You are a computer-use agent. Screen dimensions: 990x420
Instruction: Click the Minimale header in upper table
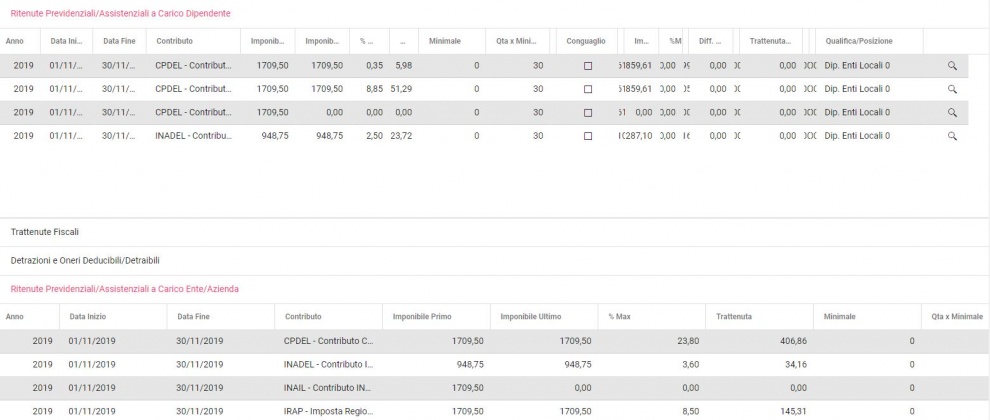pyautogui.click(x=444, y=41)
